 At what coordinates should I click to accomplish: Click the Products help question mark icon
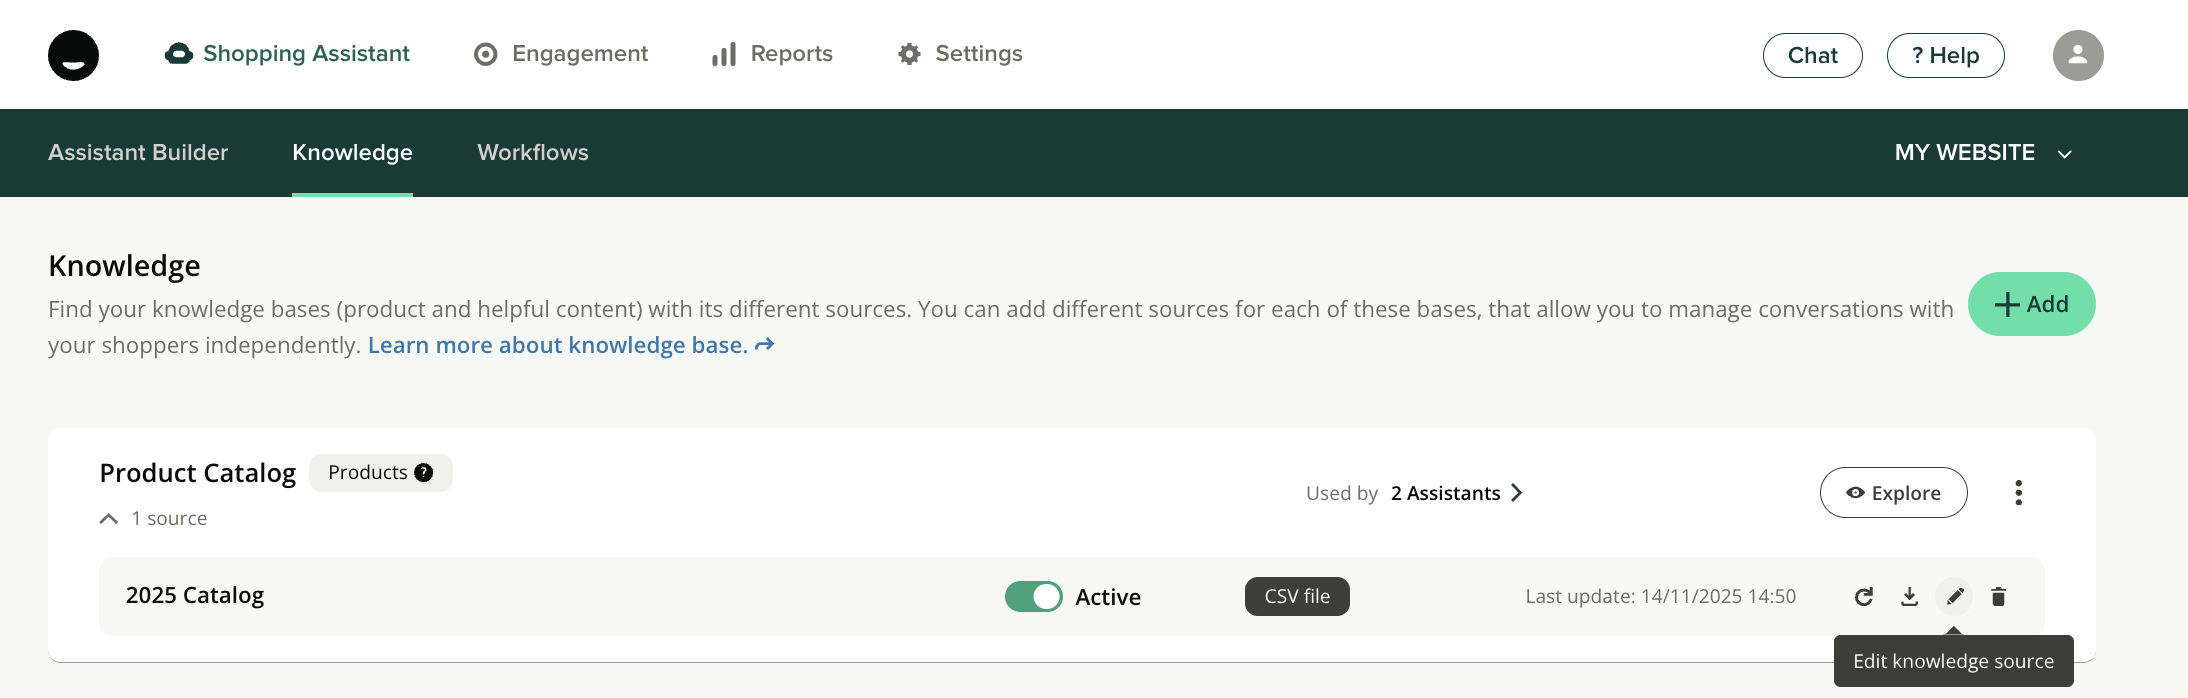(424, 473)
